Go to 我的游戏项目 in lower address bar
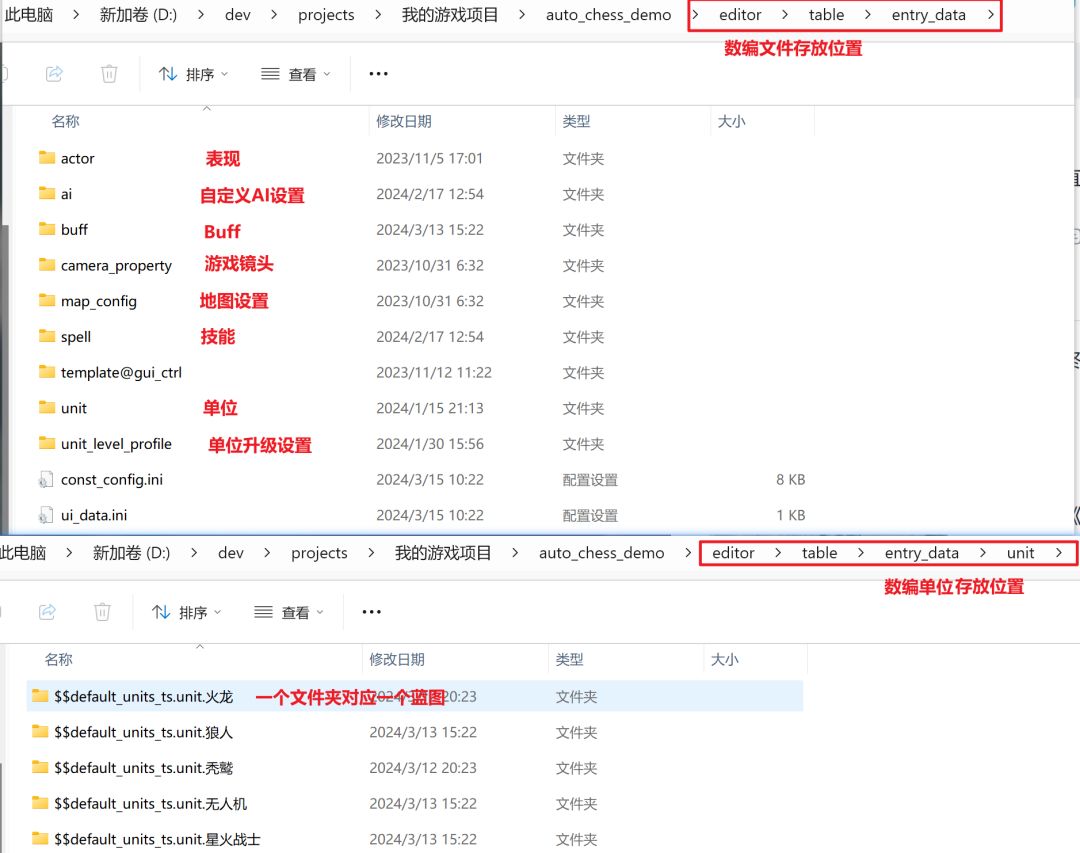 tap(443, 553)
